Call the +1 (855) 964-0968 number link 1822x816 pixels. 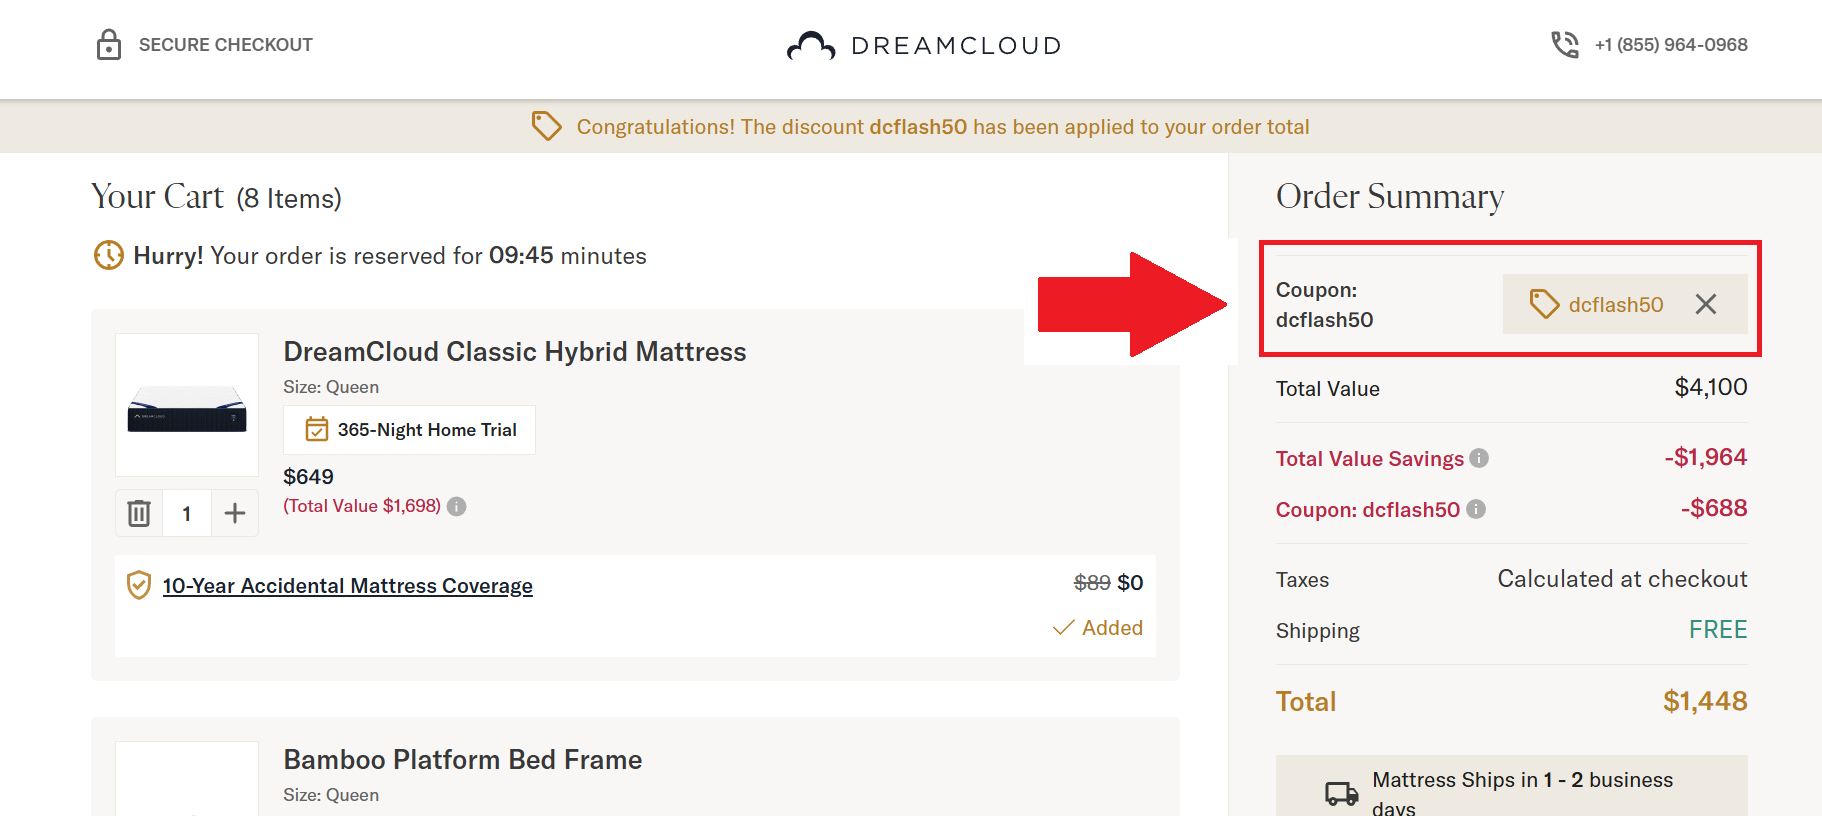click(1671, 45)
